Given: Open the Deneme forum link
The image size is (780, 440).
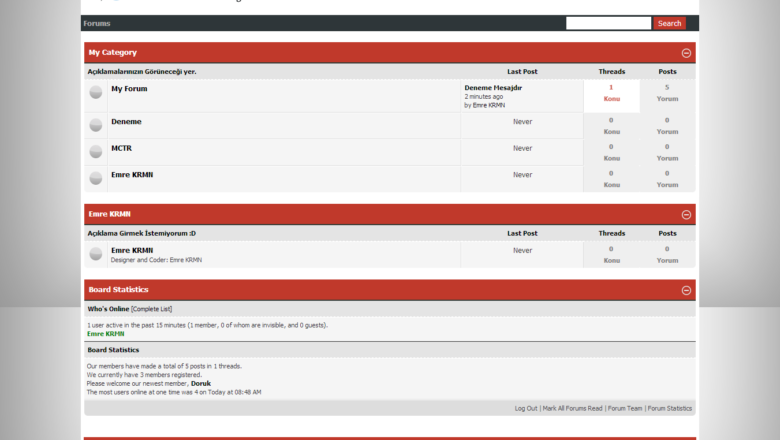Looking at the screenshot, I should click(126, 122).
